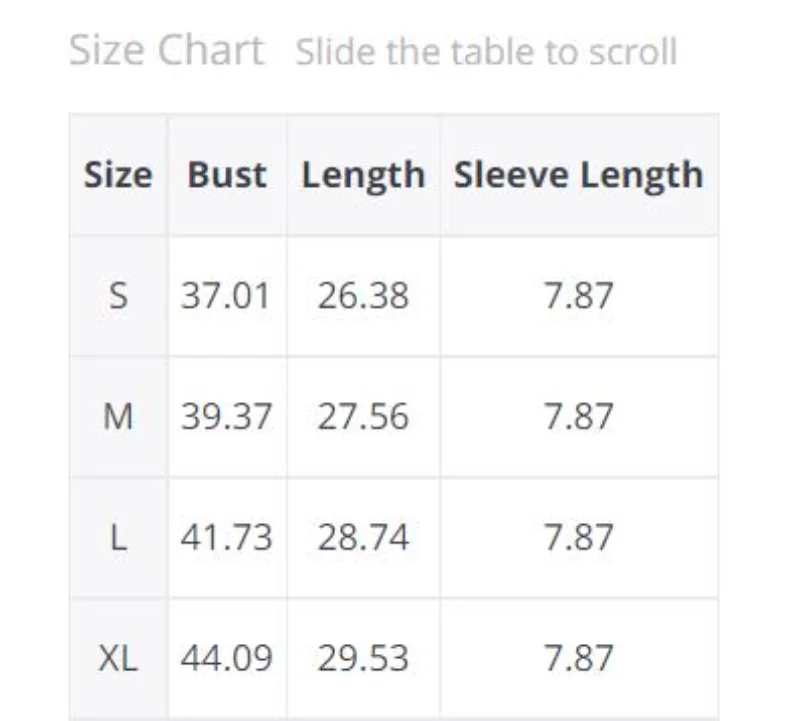Click the L size row label
This screenshot has height=721, width=800.
(x=118, y=538)
